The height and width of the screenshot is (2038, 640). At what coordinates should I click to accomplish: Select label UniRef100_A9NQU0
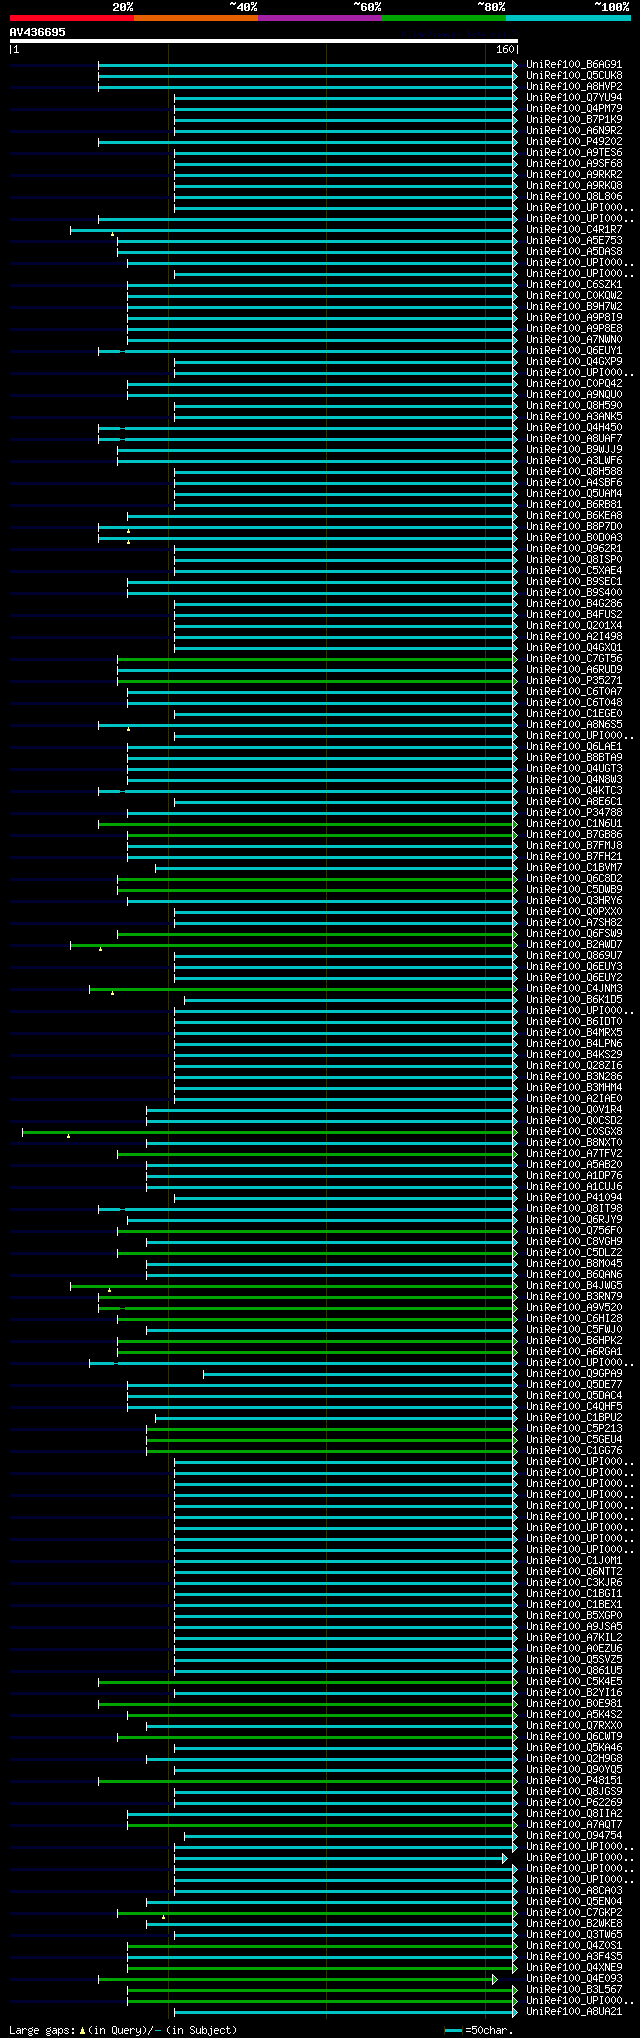pyautogui.click(x=574, y=395)
